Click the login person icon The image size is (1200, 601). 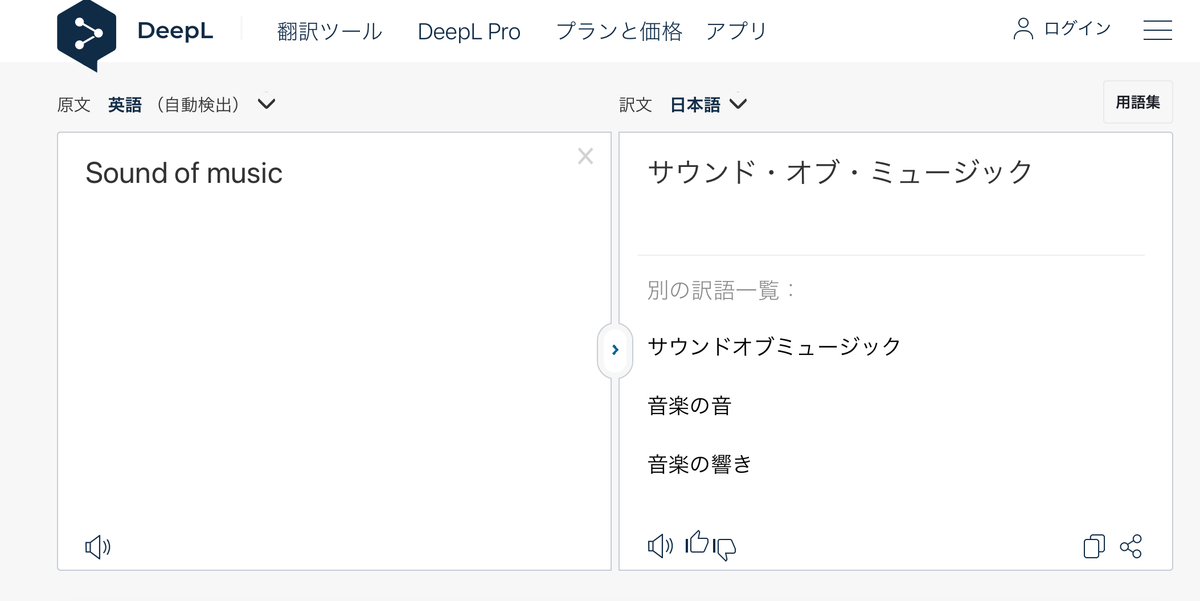[1023, 29]
